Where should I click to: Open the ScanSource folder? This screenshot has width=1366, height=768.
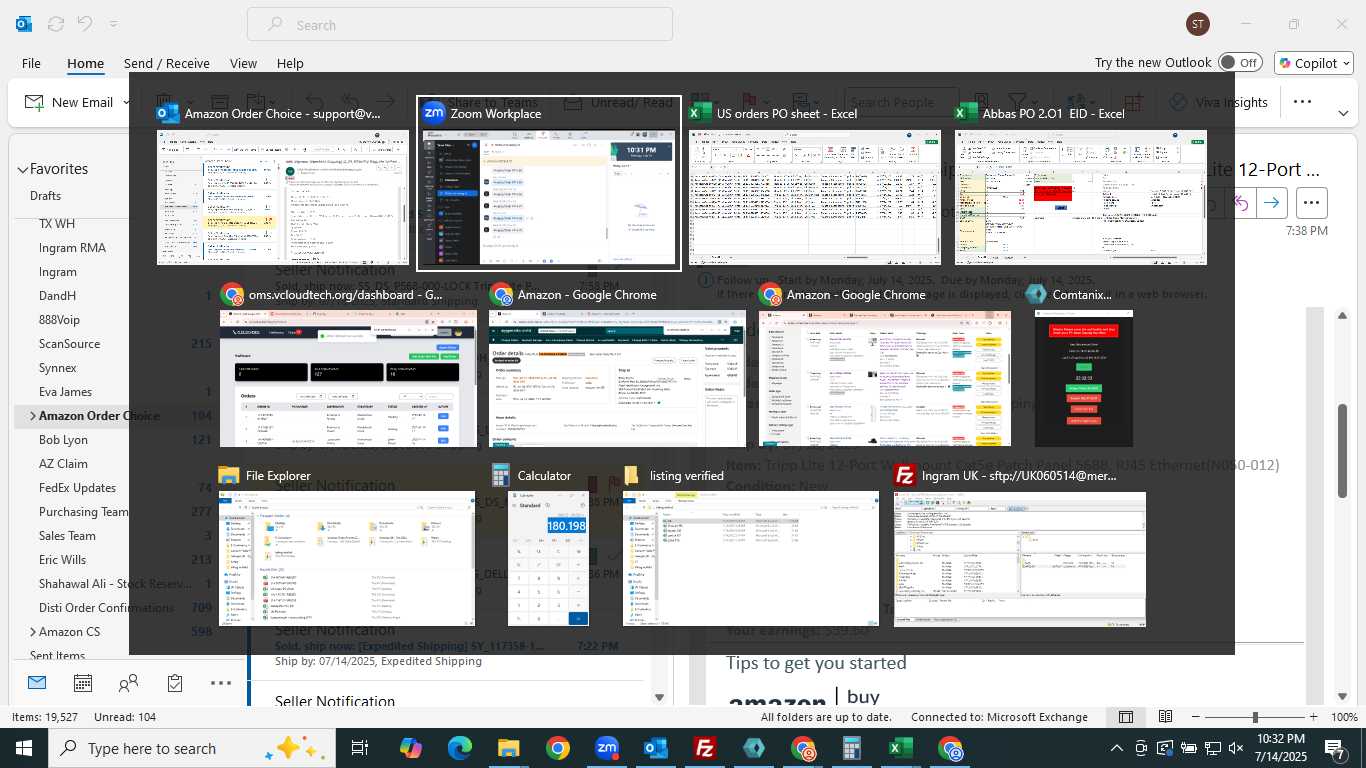click(69, 344)
